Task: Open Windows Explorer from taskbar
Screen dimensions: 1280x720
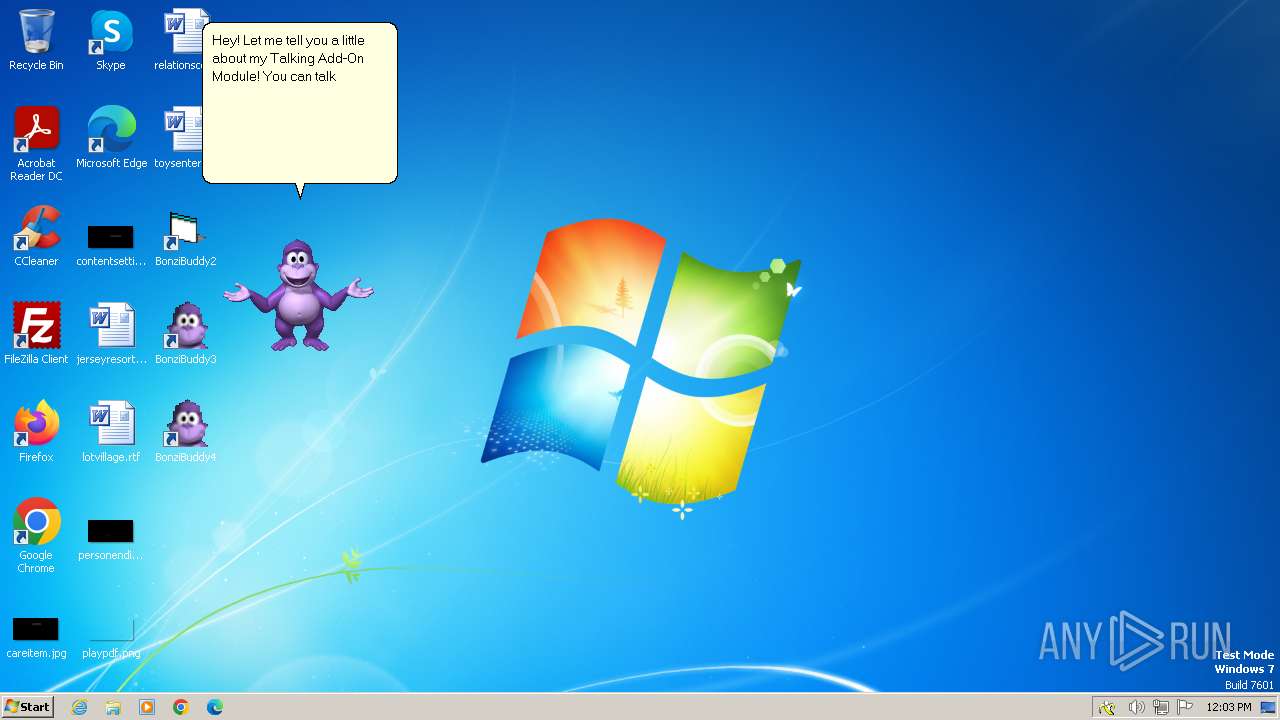Action: pos(113,707)
